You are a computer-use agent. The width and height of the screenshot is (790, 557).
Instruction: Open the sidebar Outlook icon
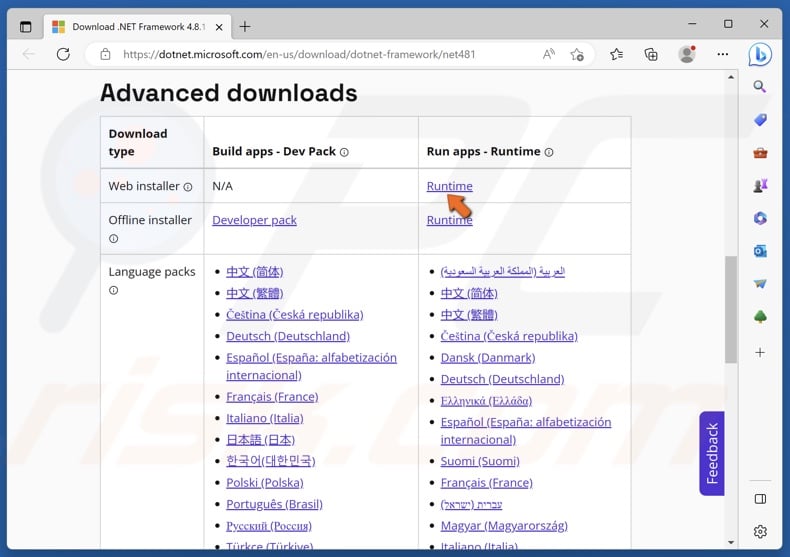tap(760, 251)
